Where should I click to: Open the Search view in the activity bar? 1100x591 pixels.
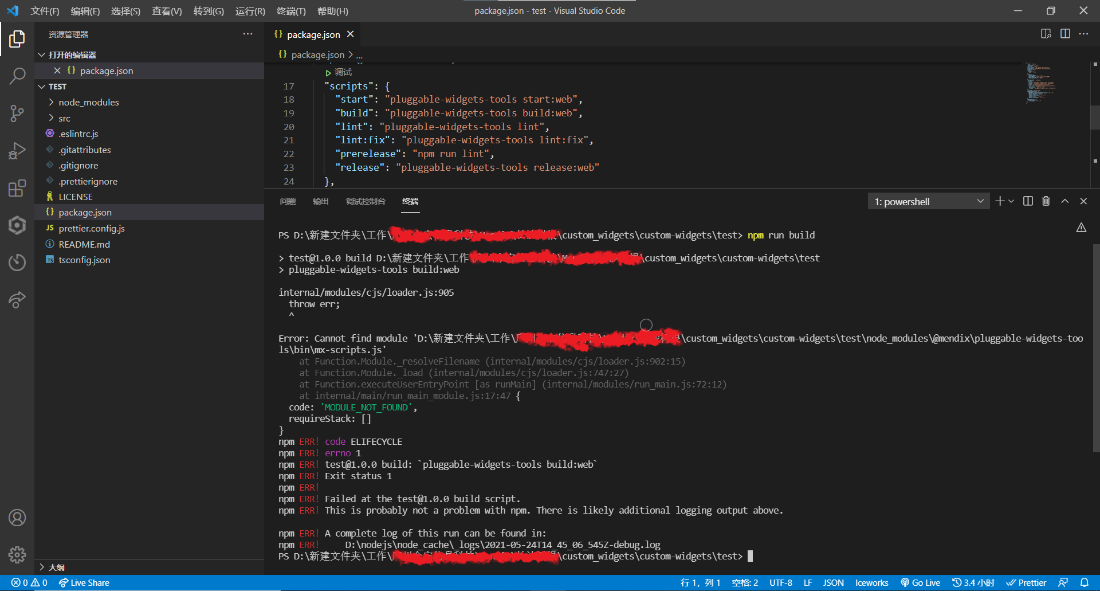17,76
